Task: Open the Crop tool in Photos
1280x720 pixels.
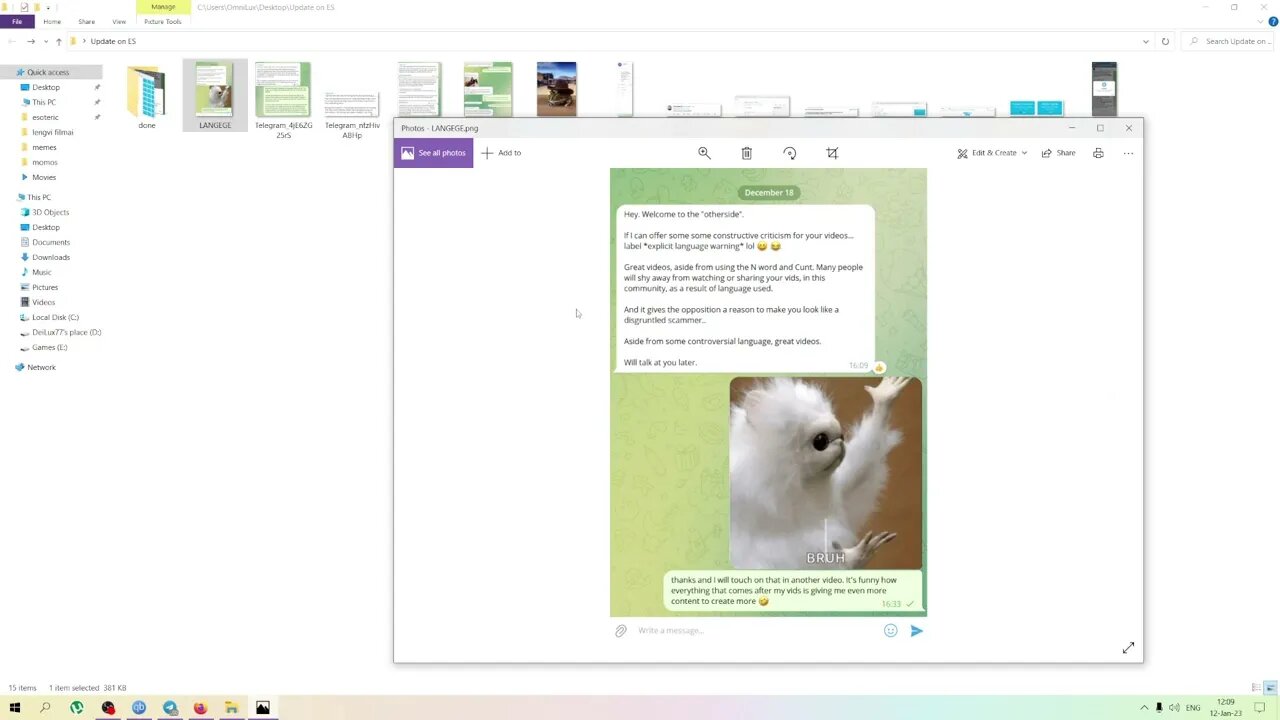Action: (832, 153)
